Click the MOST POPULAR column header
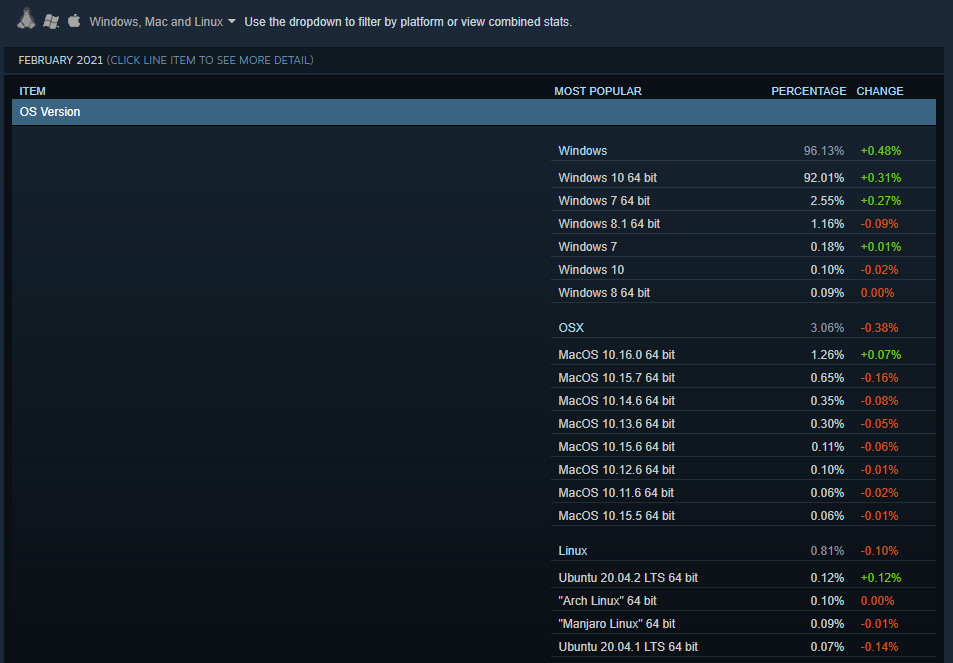 [x=597, y=91]
